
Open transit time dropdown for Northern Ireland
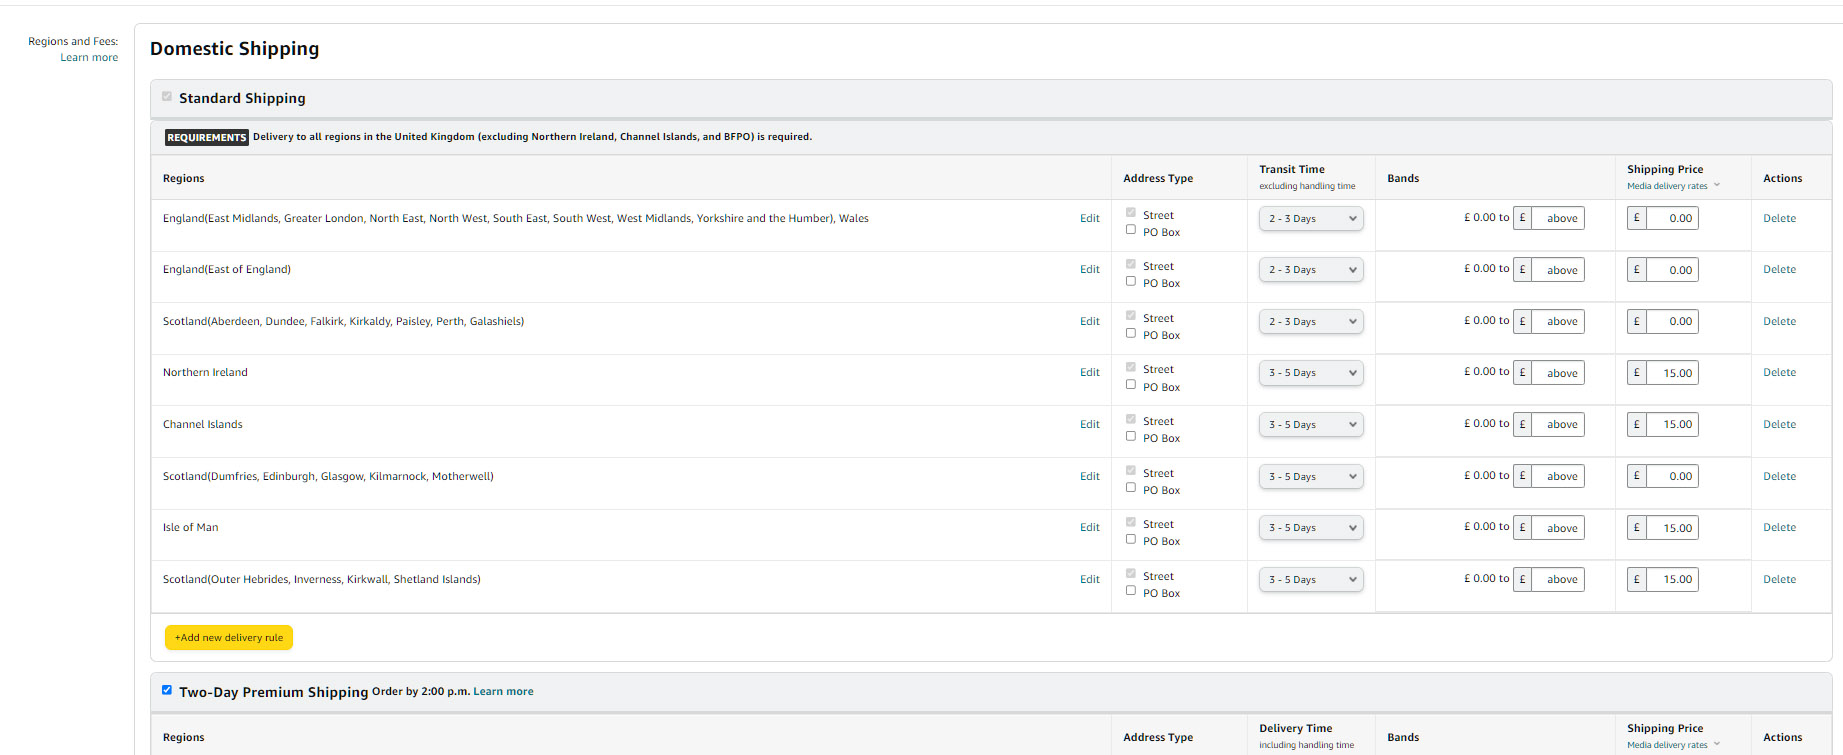(x=1310, y=373)
